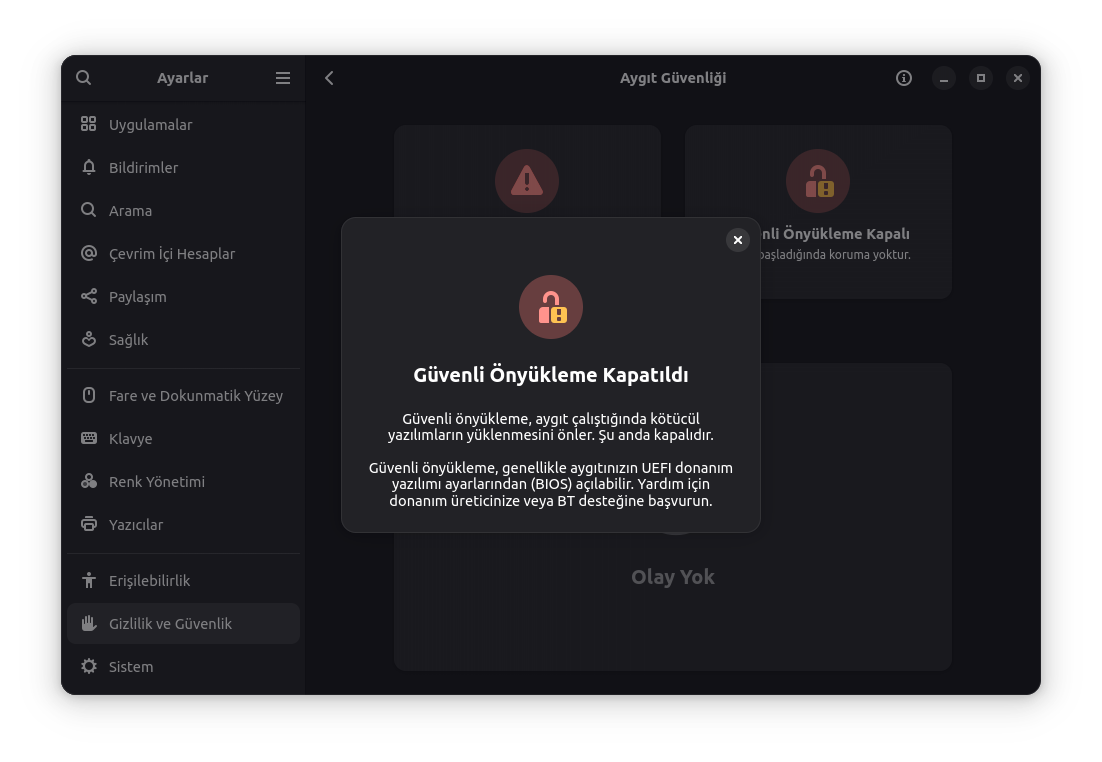Screen dimensions: 1102x762
Task: Open Renk Yönetimi panel
Action: pyautogui.click(x=156, y=482)
